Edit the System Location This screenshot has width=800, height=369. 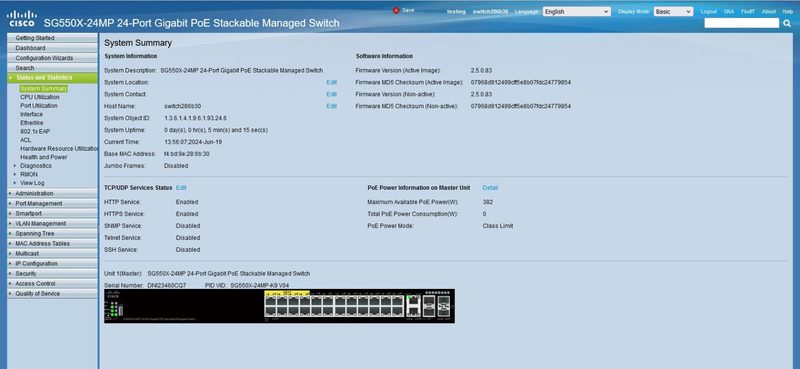[x=332, y=82]
